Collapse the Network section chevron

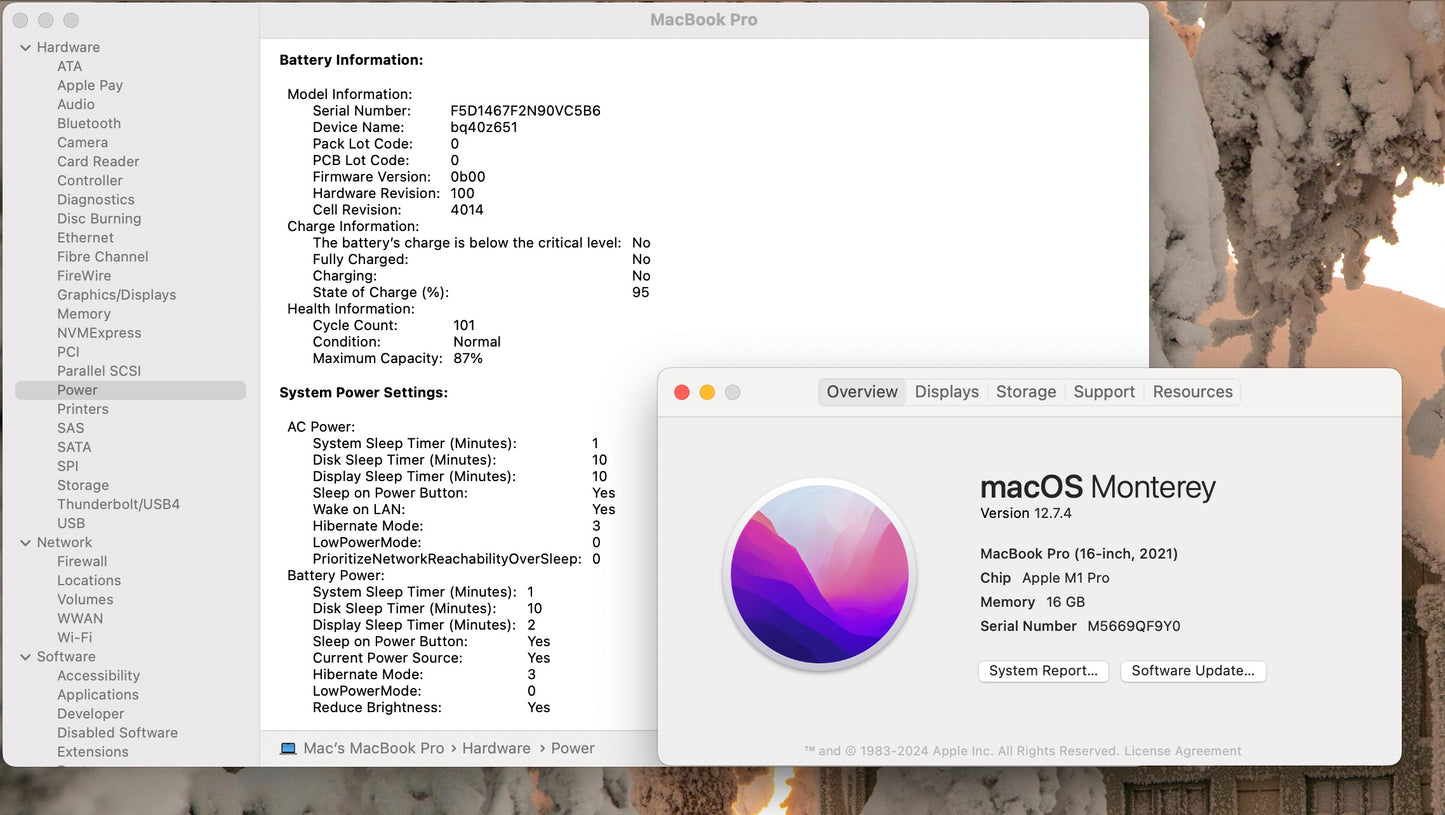click(x=25, y=542)
